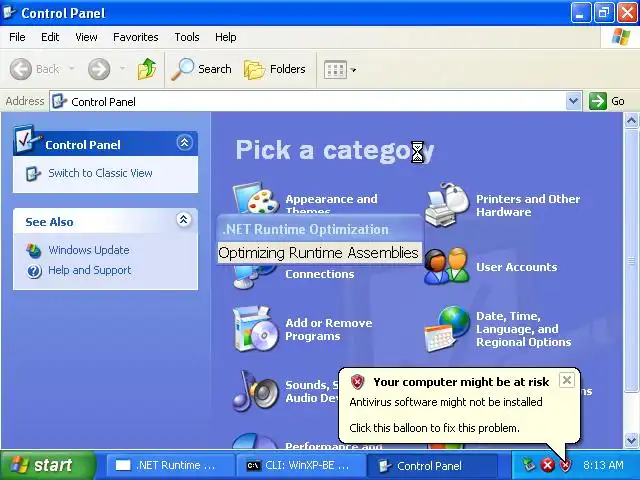
Task: Click the Help and Support question icon
Action: pos(34,271)
